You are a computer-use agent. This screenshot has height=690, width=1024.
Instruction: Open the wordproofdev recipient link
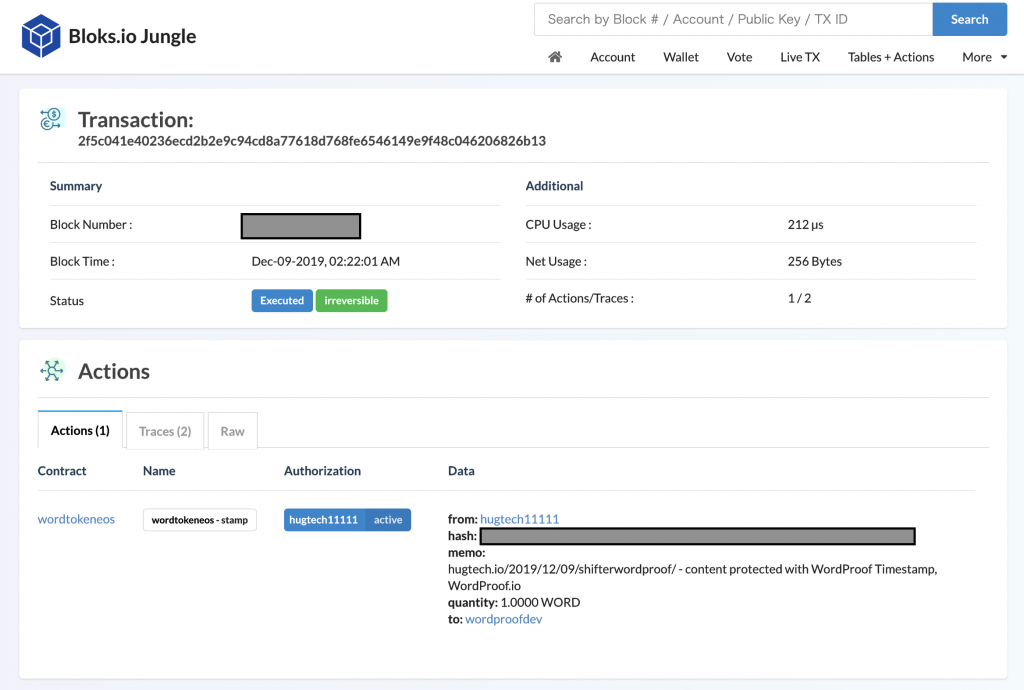pos(504,619)
